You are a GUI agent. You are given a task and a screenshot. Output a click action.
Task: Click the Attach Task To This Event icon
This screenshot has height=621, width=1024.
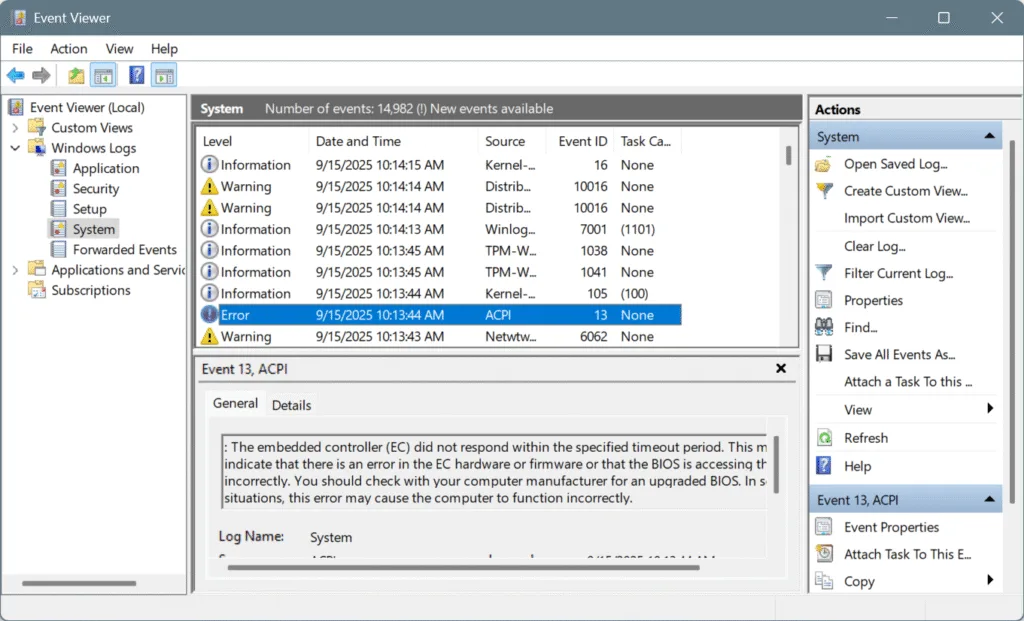point(823,553)
